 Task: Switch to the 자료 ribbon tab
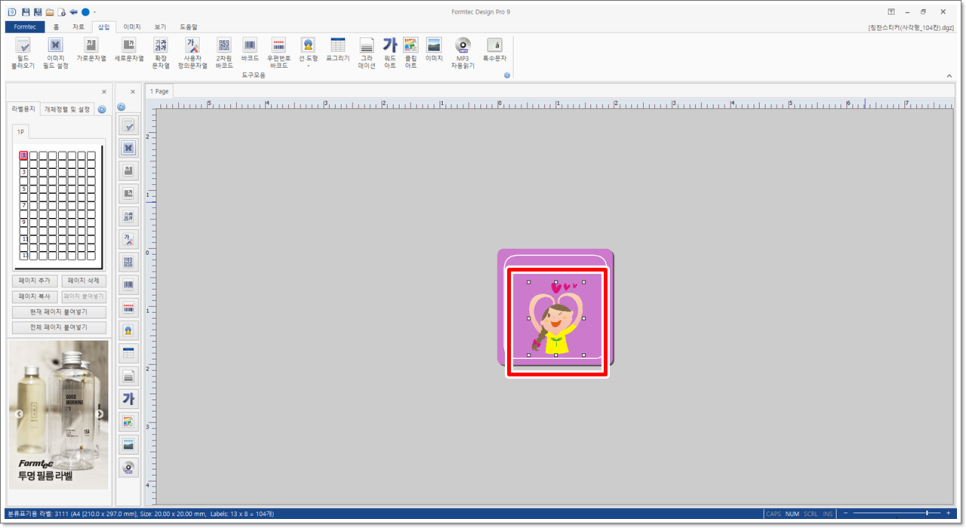pyautogui.click(x=78, y=27)
